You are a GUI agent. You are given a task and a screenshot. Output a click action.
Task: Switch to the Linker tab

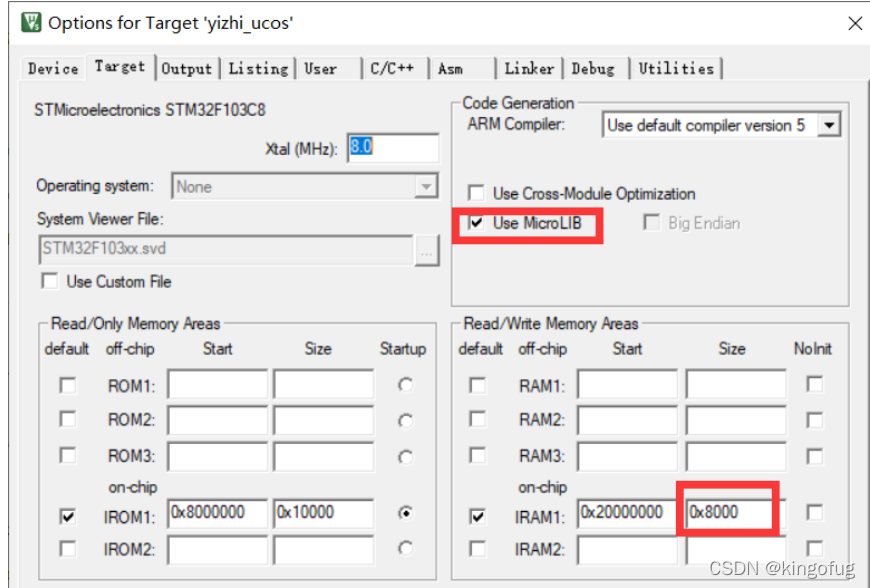pyautogui.click(x=529, y=69)
